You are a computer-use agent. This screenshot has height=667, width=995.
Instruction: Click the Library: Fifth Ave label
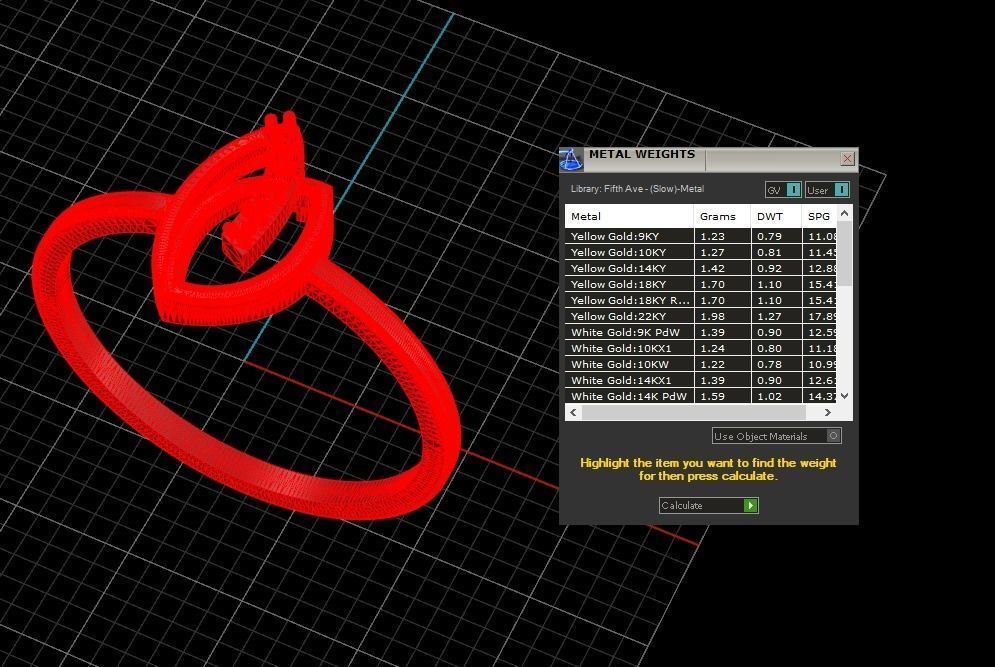[637, 188]
